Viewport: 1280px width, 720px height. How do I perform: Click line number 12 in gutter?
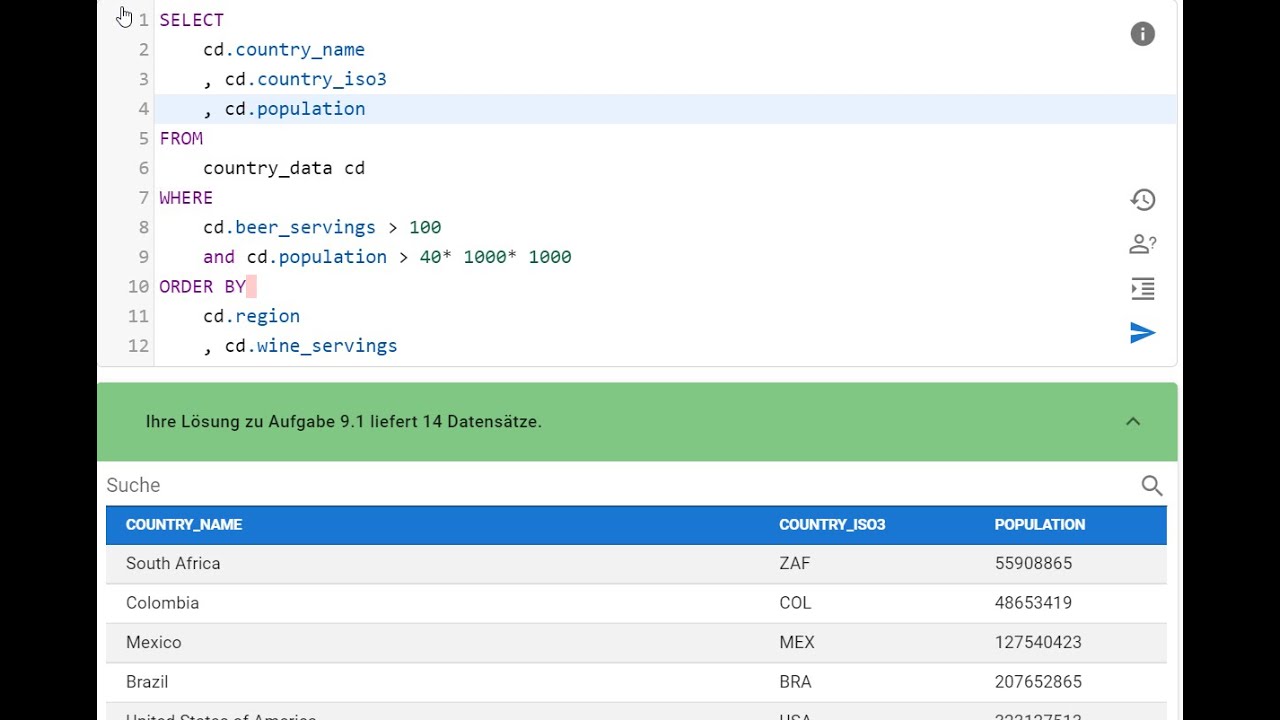[x=138, y=346]
